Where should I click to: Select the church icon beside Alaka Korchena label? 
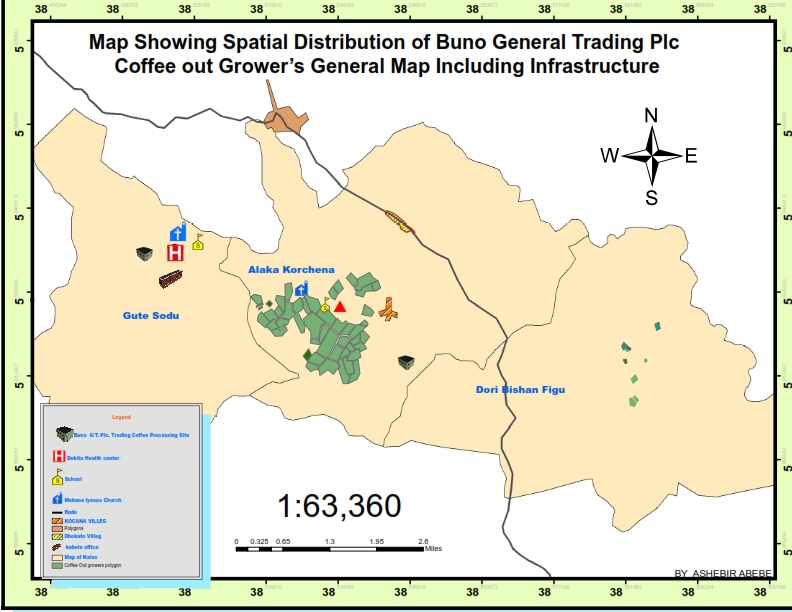(x=301, y=290)
